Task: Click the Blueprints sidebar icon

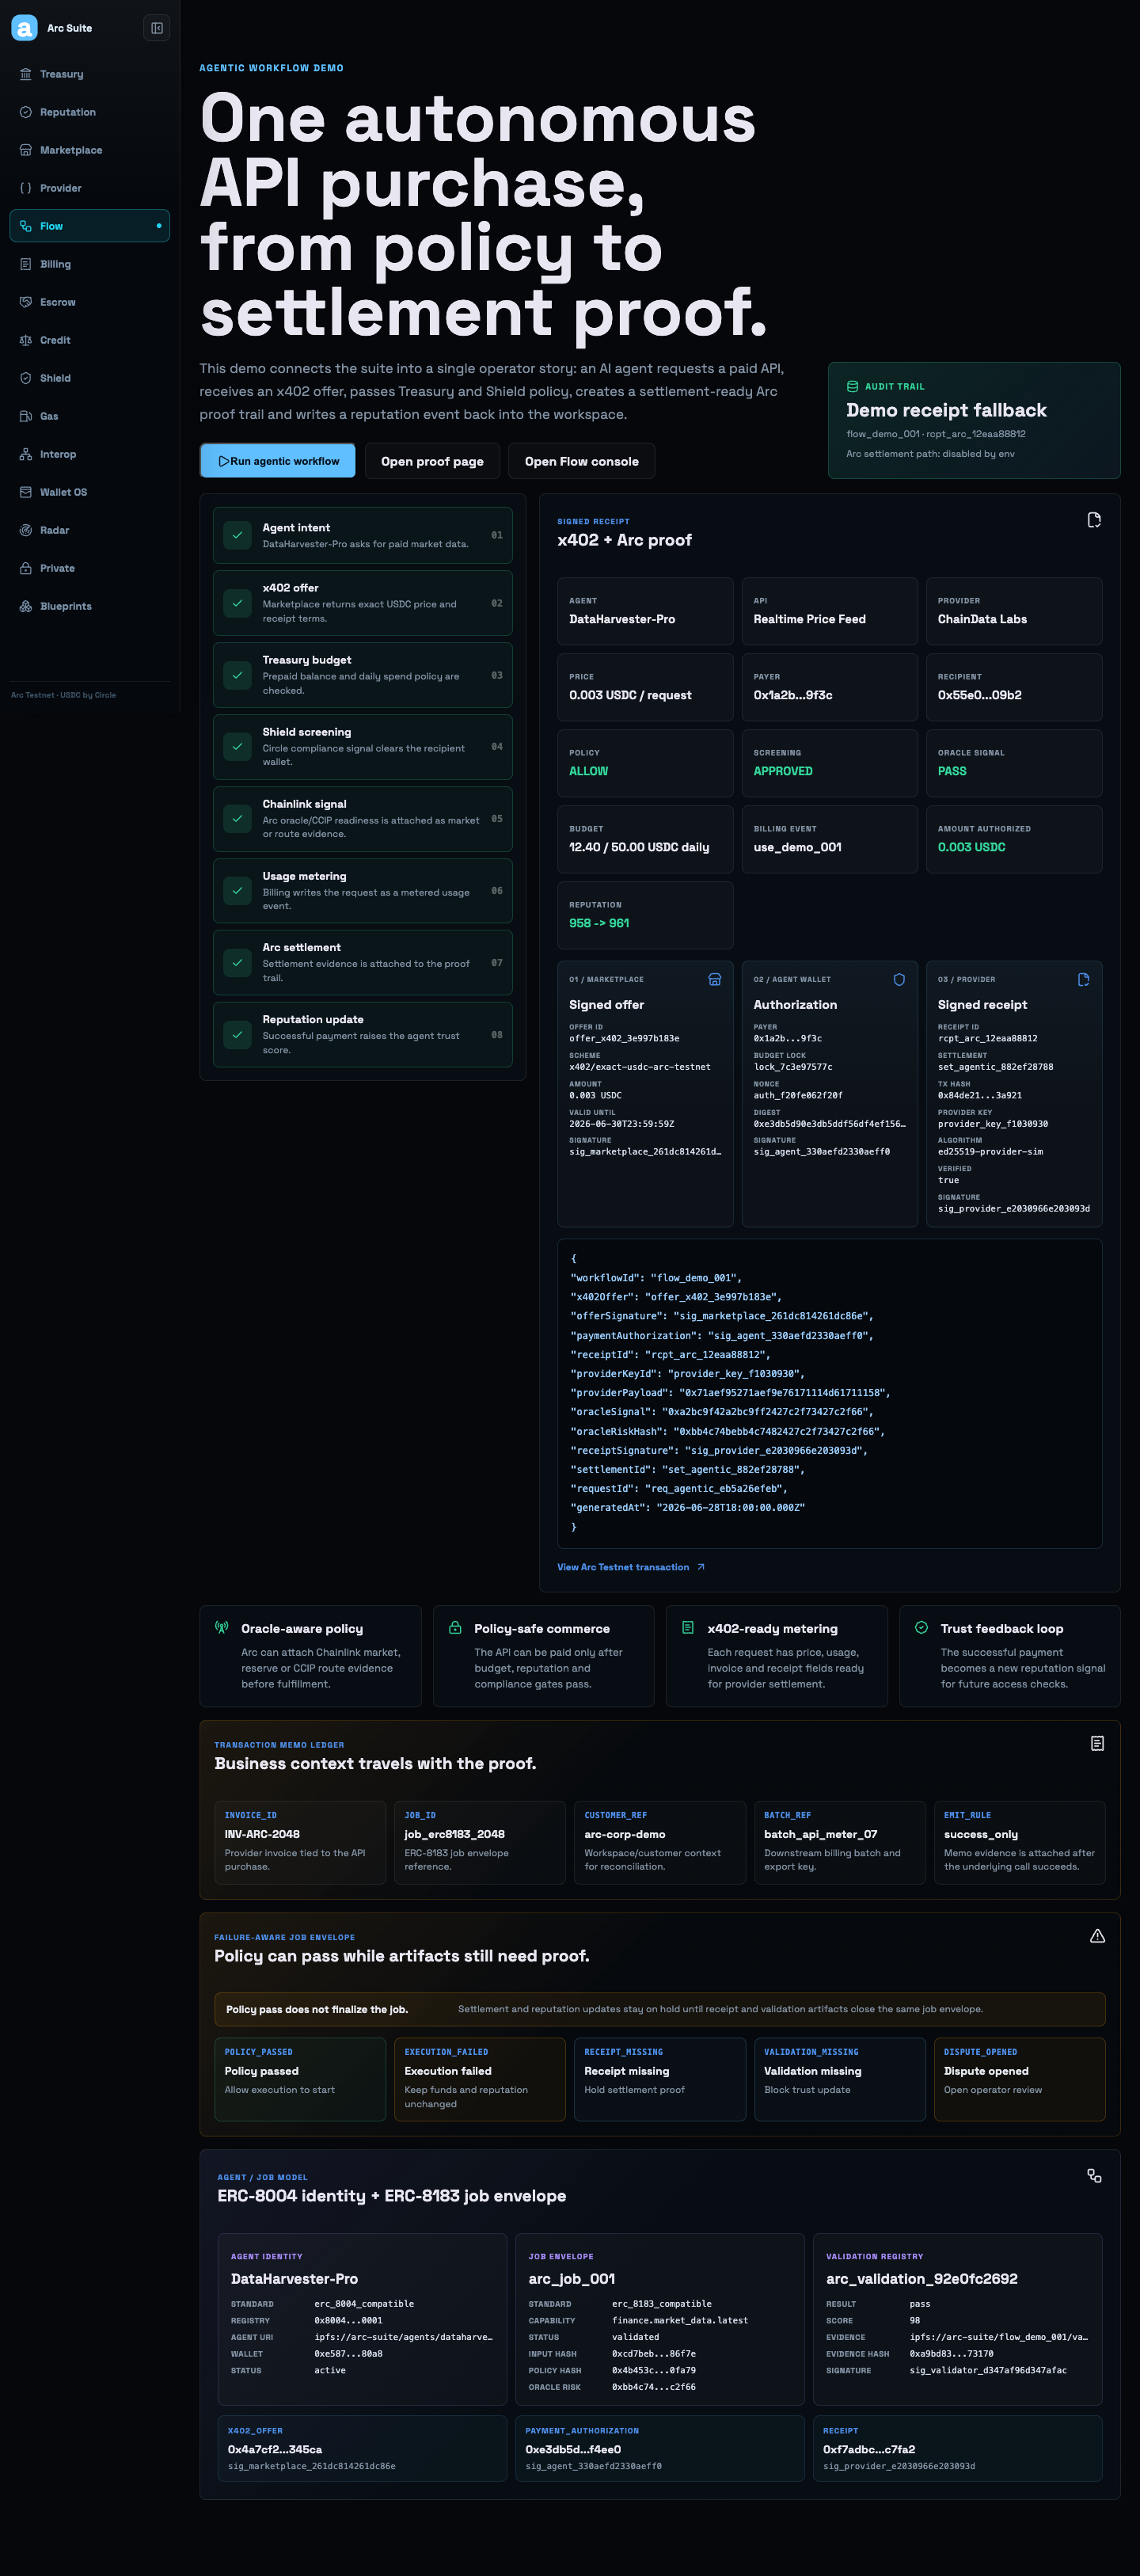Action: [26, 606]
